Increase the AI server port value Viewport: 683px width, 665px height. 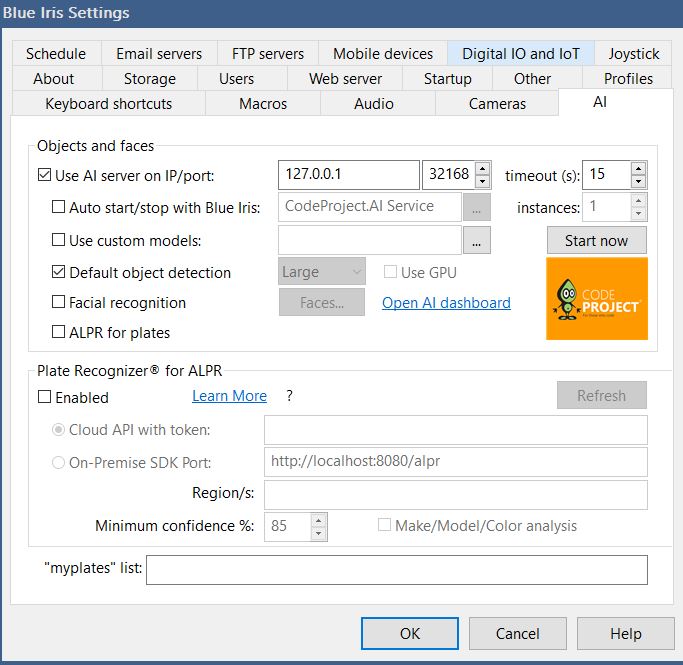[483, 169]
